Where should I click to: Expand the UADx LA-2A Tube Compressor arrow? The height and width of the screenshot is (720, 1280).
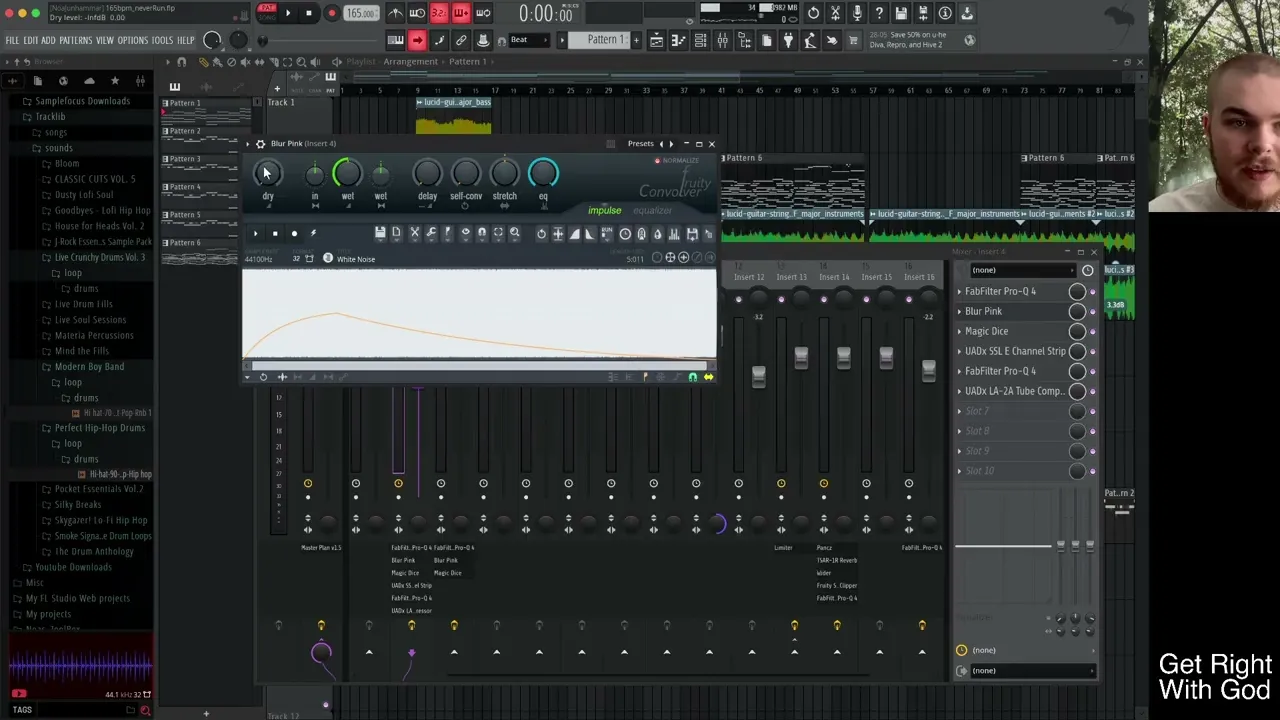pos(959,392)
